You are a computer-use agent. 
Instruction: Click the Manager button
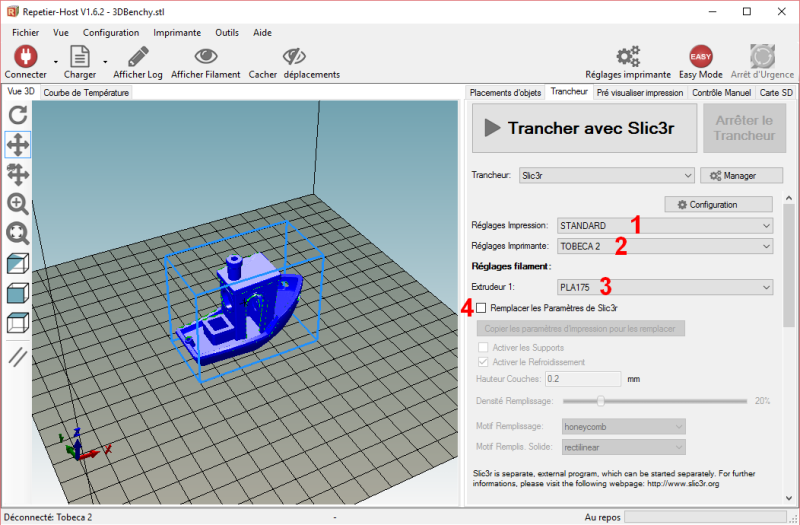coord(741,175)
